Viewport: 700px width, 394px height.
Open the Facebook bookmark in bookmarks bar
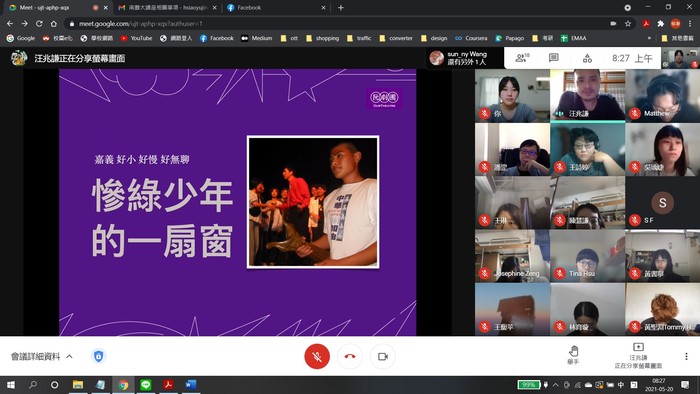pyautogui.click(x=217, y=38)
